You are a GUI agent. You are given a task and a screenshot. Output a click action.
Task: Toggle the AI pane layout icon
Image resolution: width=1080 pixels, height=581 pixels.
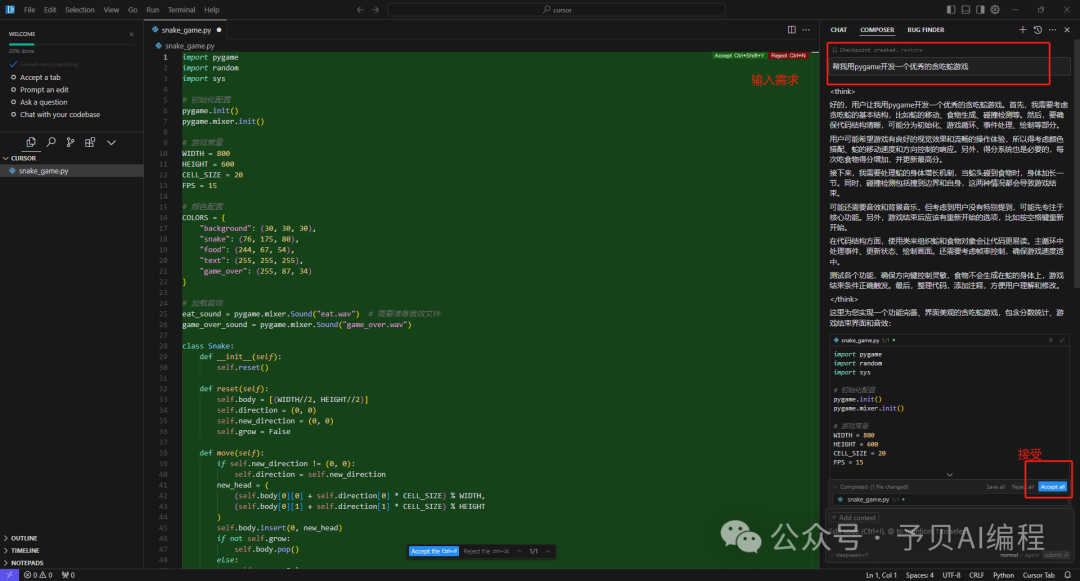tap(980, 10)
